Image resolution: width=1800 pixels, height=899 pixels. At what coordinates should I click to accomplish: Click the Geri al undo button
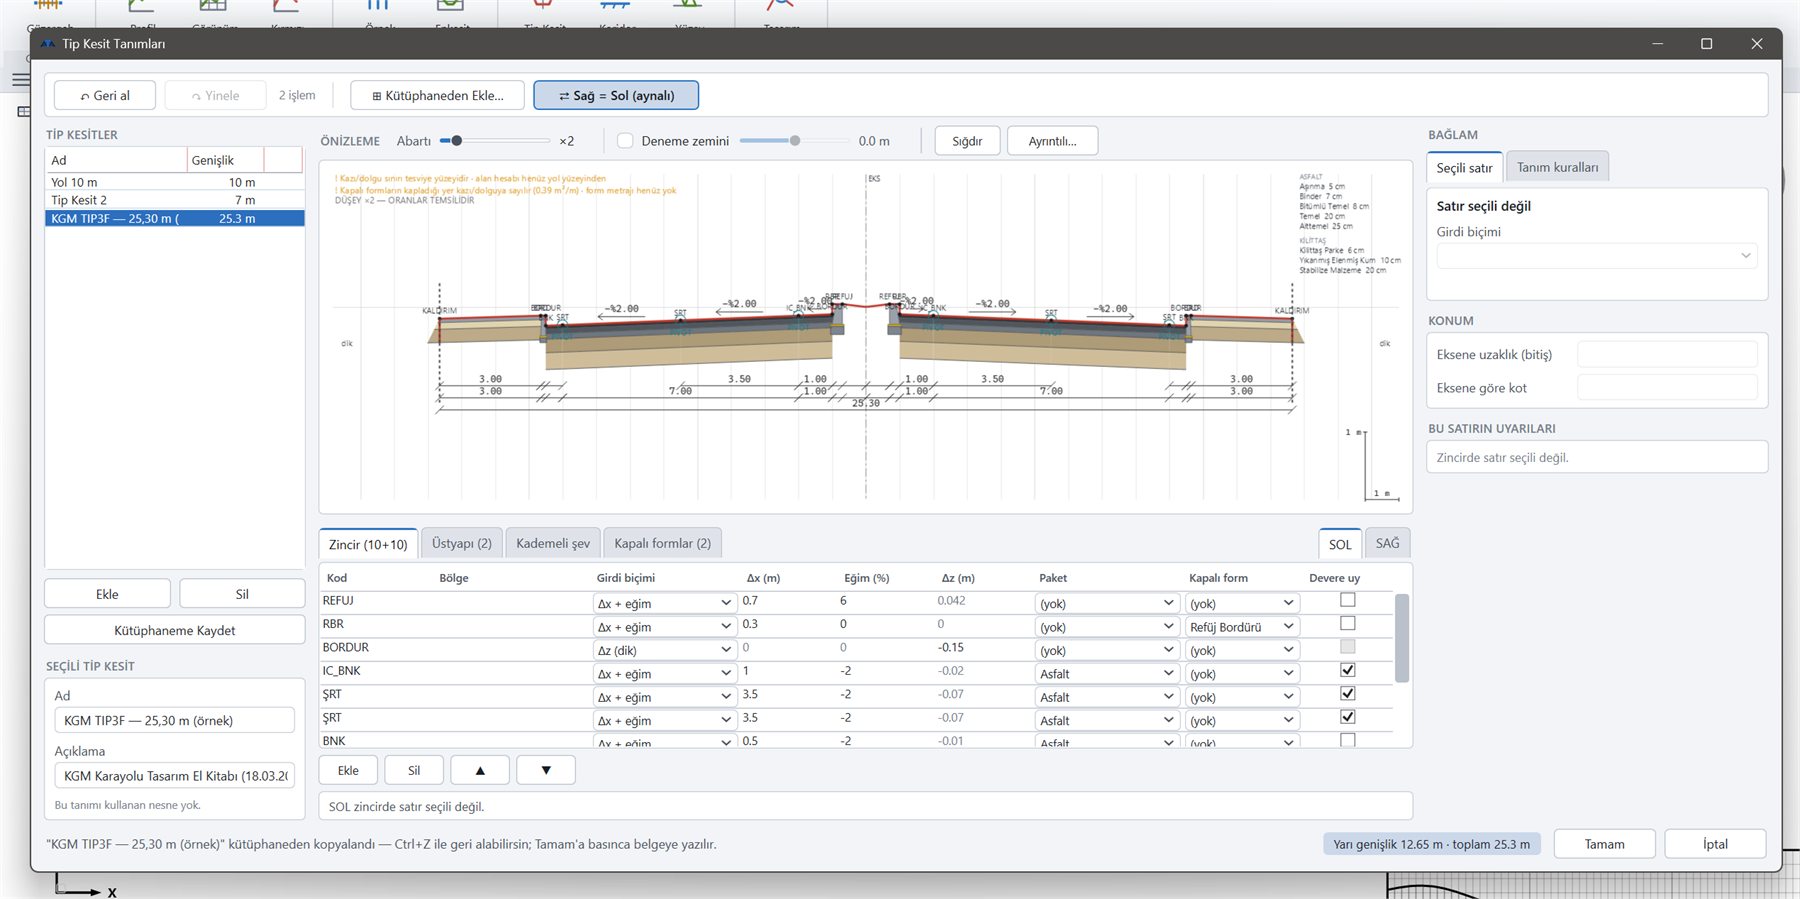[x=105, y=95]
